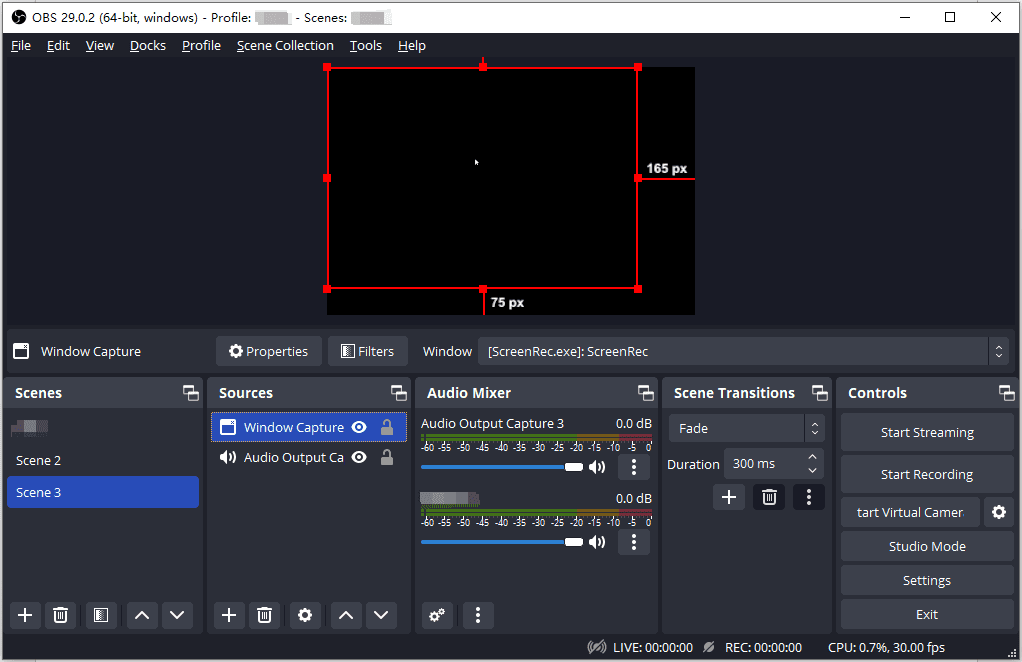Expand the Window selection combo box
The height and width of the screenshot is (662, 1022).
point(745,351)
